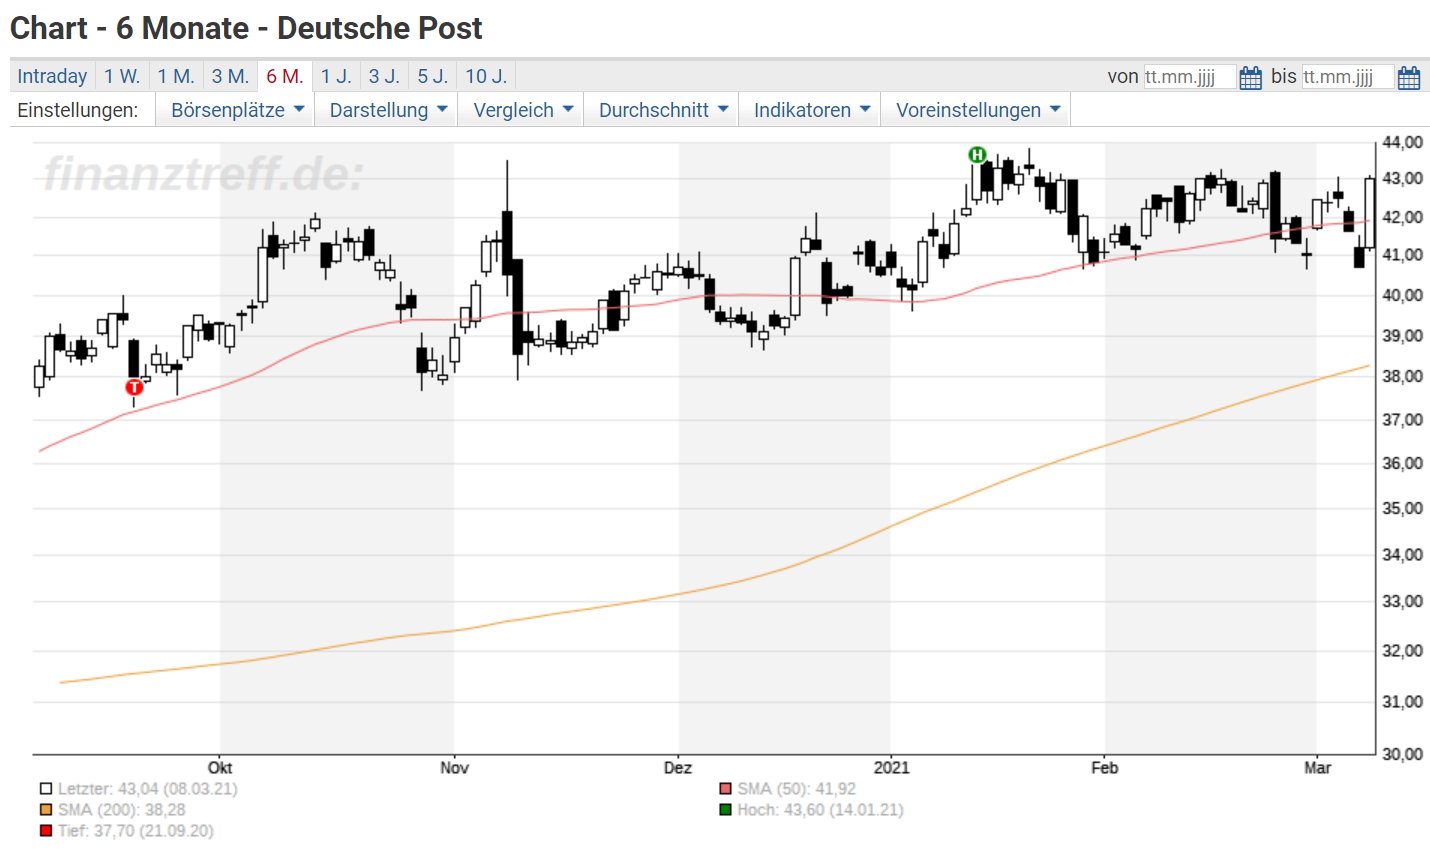1430x863 pixels.
Task: Click the 'Nov' axis label
Action: pos(454,768)
